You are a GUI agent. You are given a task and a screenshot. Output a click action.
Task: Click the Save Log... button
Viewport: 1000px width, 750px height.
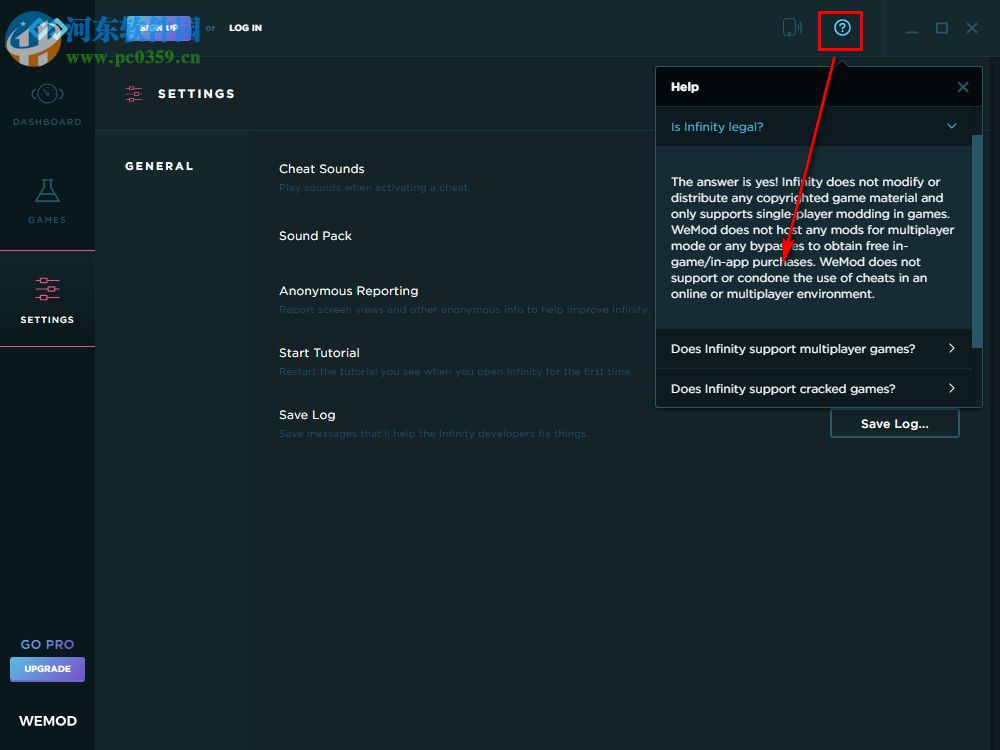coord(894,423)
